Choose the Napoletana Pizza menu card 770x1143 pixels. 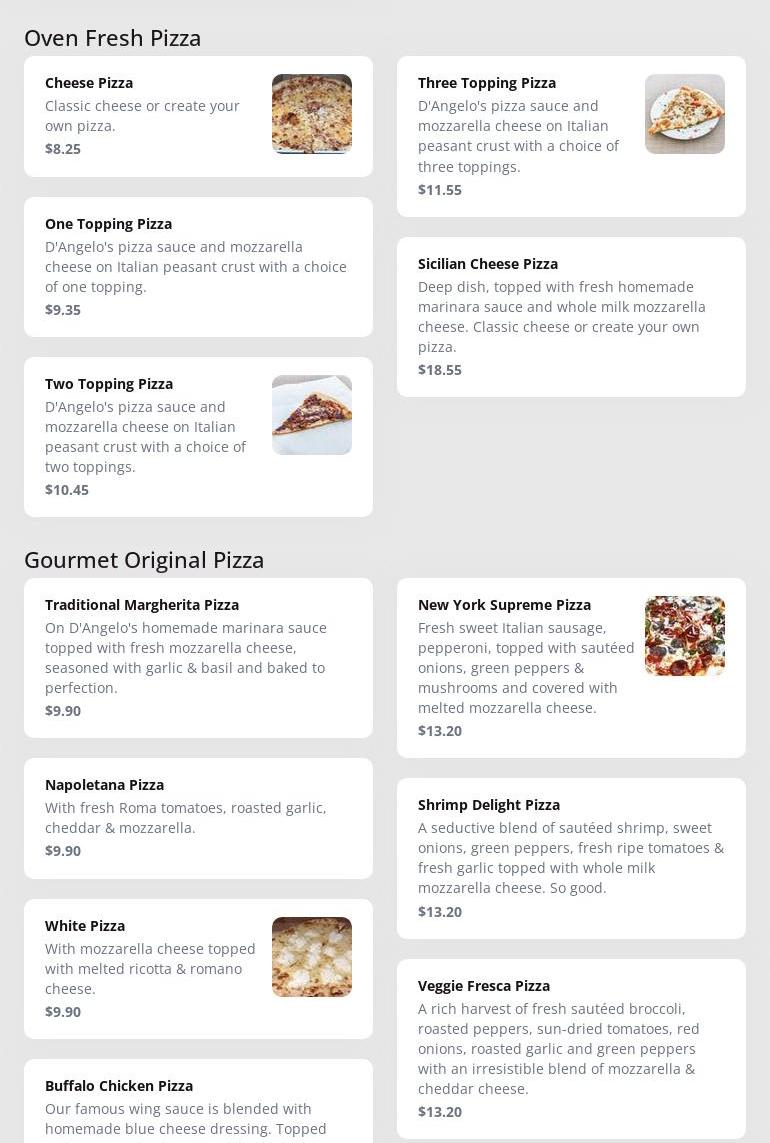[x=198, y=819]
